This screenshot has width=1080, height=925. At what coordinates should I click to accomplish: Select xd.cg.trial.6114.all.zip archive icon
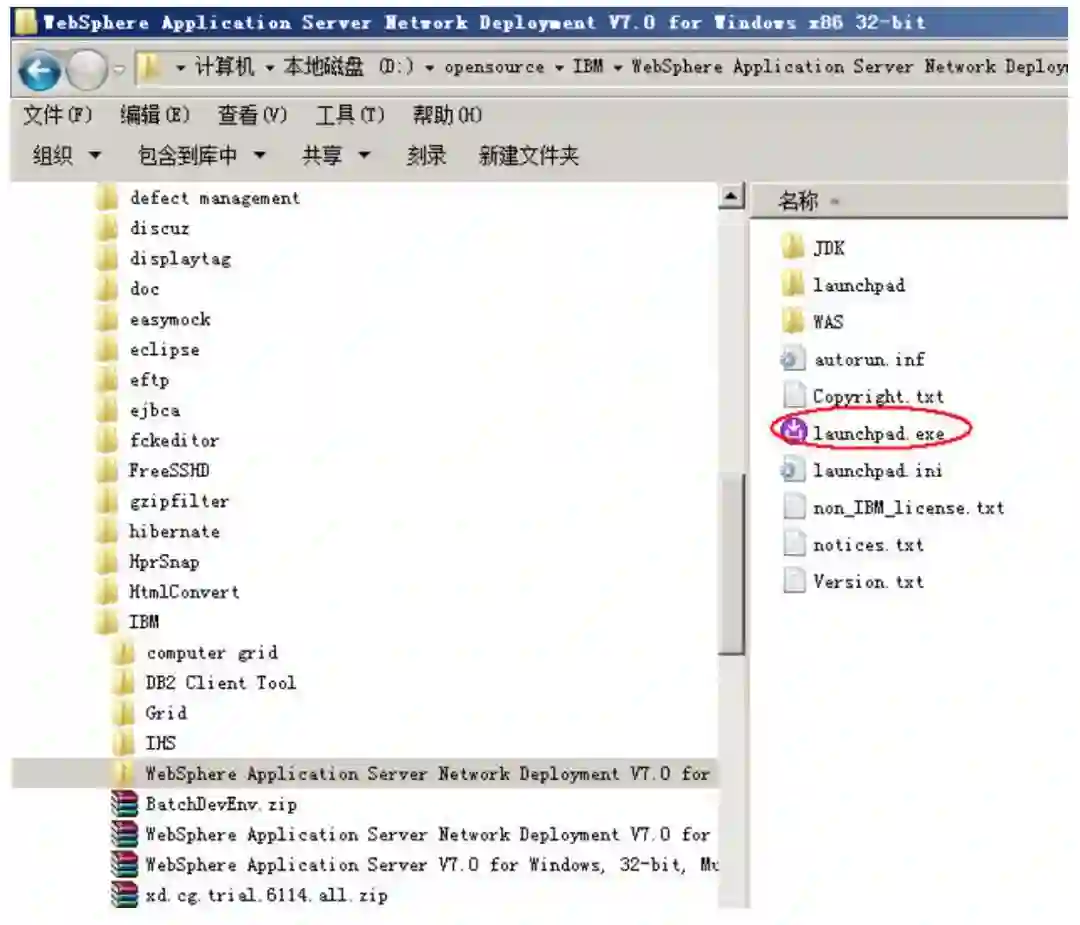(124, 895)
